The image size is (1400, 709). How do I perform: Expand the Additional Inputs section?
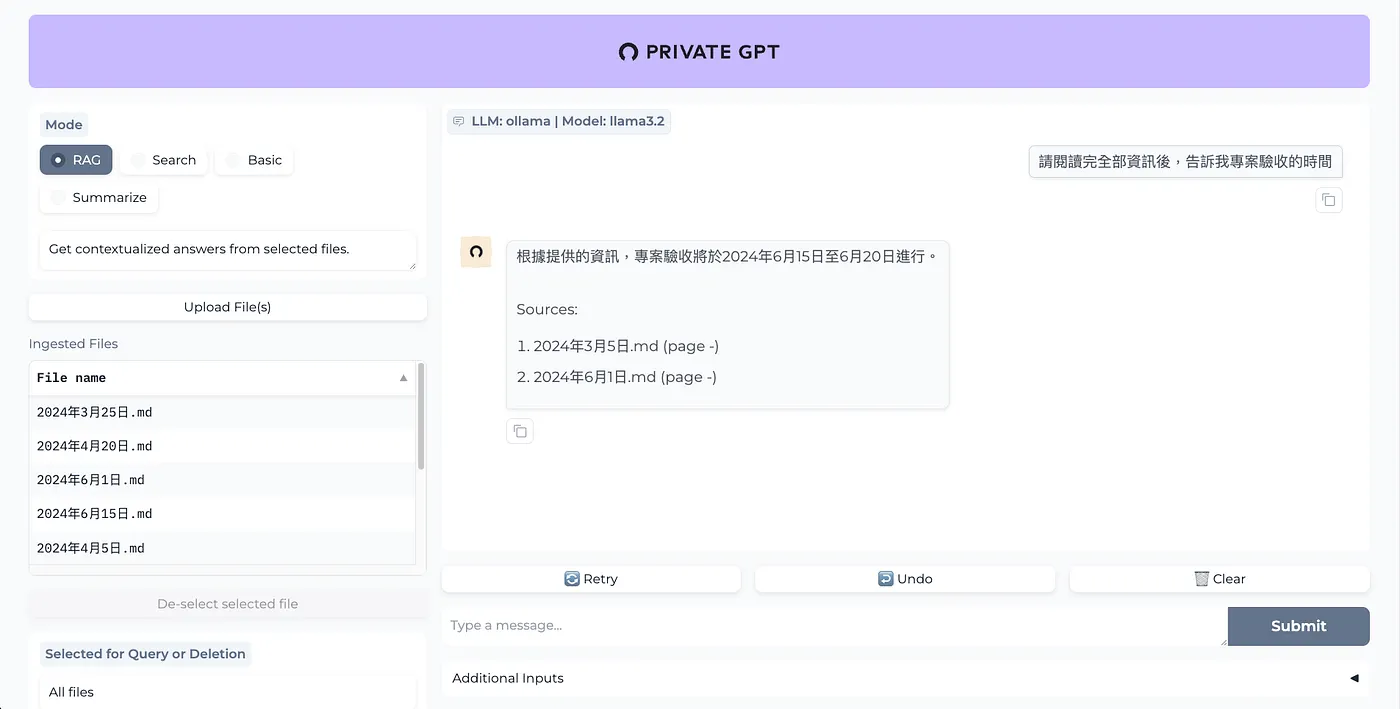pyautogui.click(x=905, y=678)
